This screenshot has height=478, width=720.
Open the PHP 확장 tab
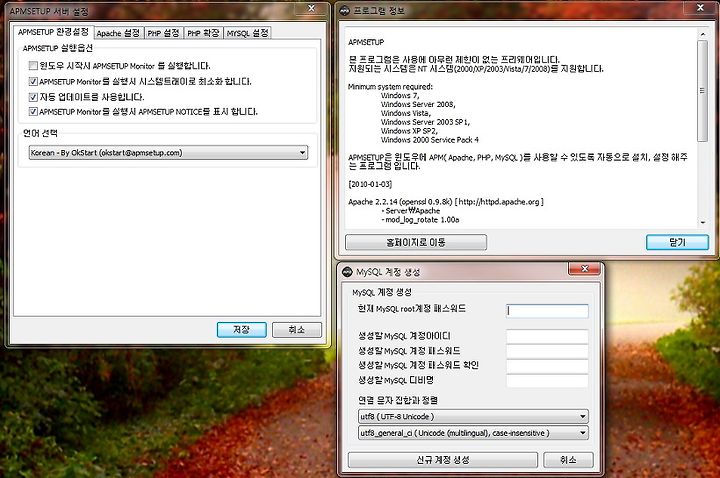pos(203,33)
